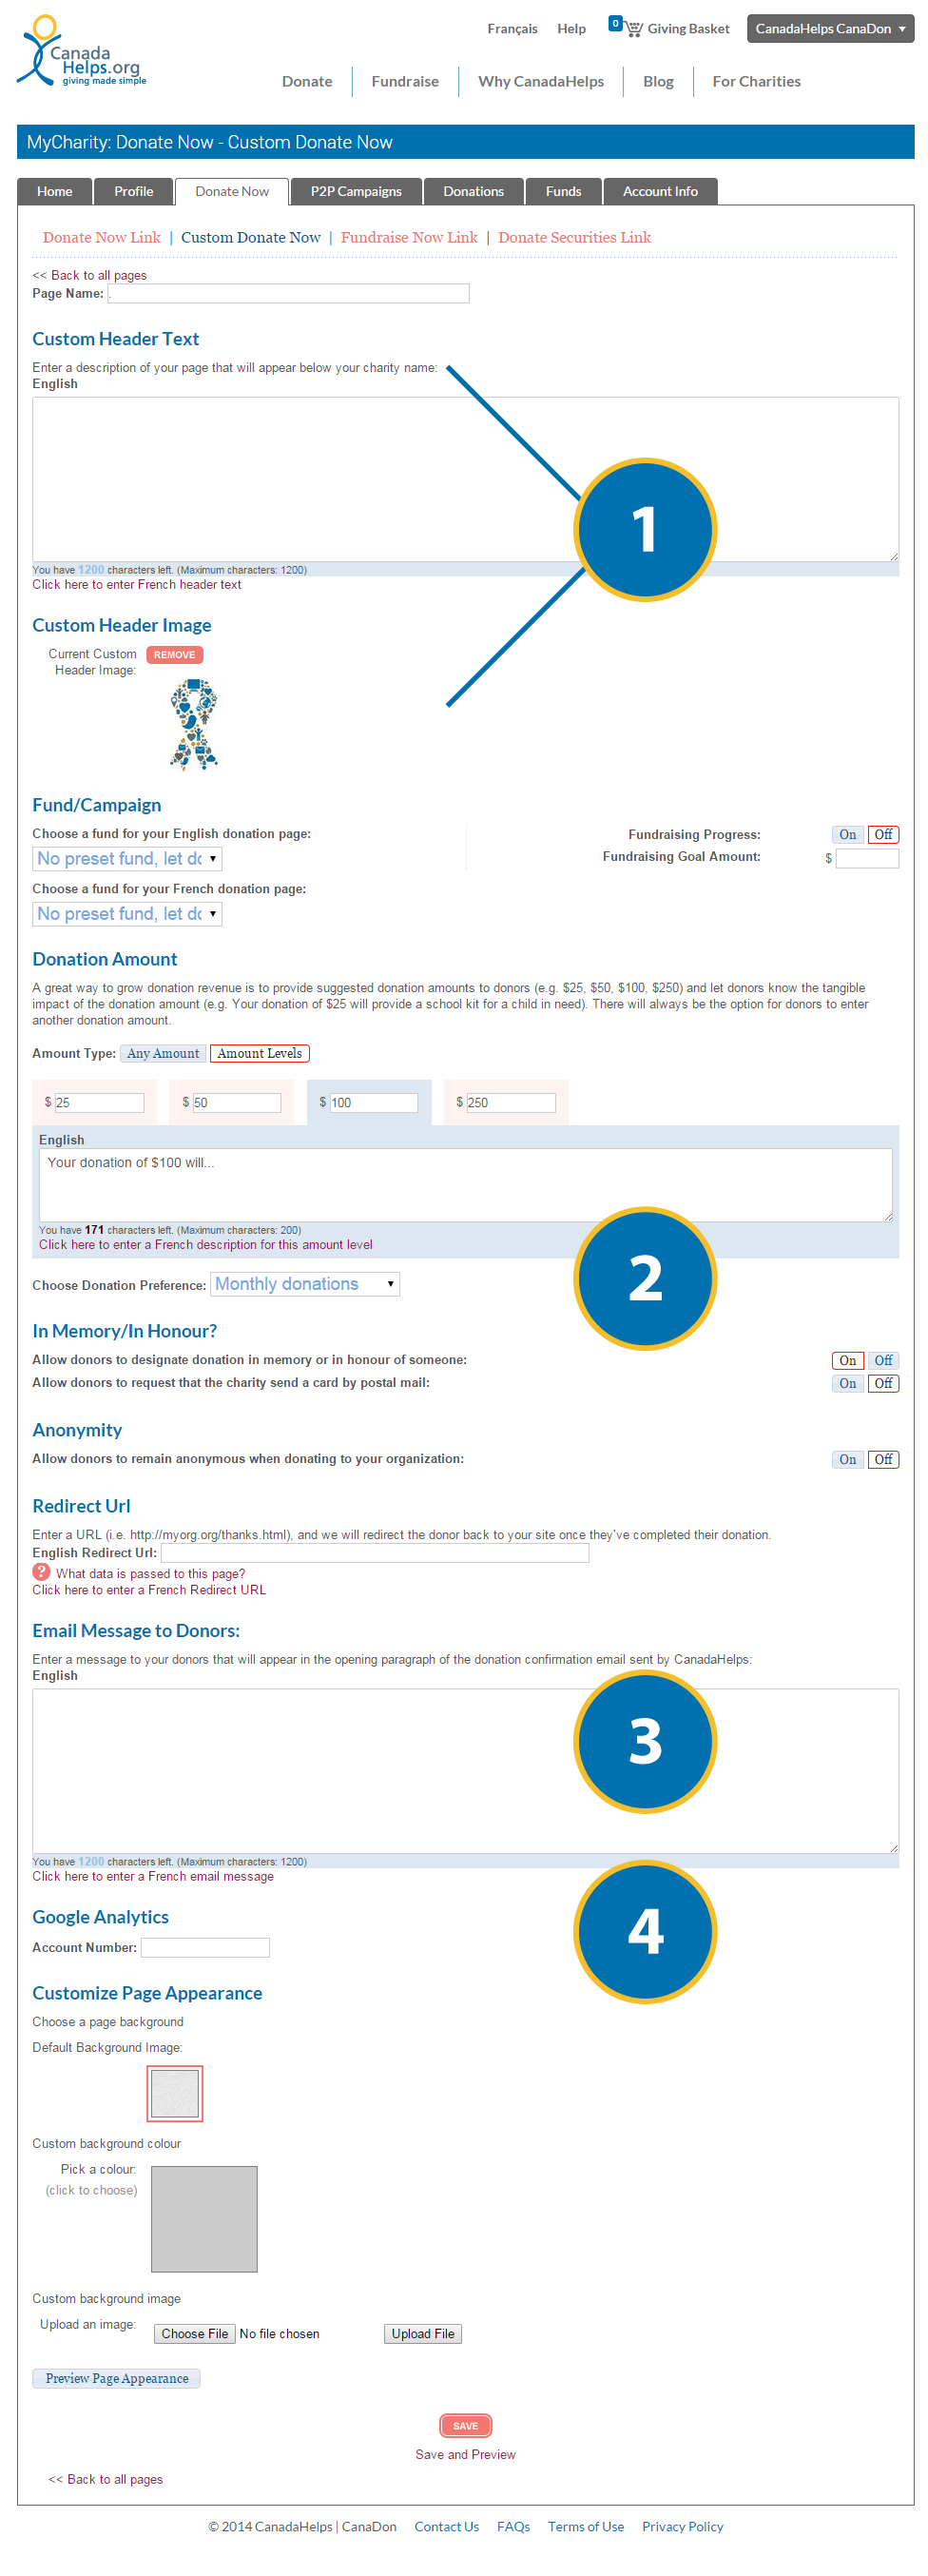Open the Account Info tab

point(660,191)
